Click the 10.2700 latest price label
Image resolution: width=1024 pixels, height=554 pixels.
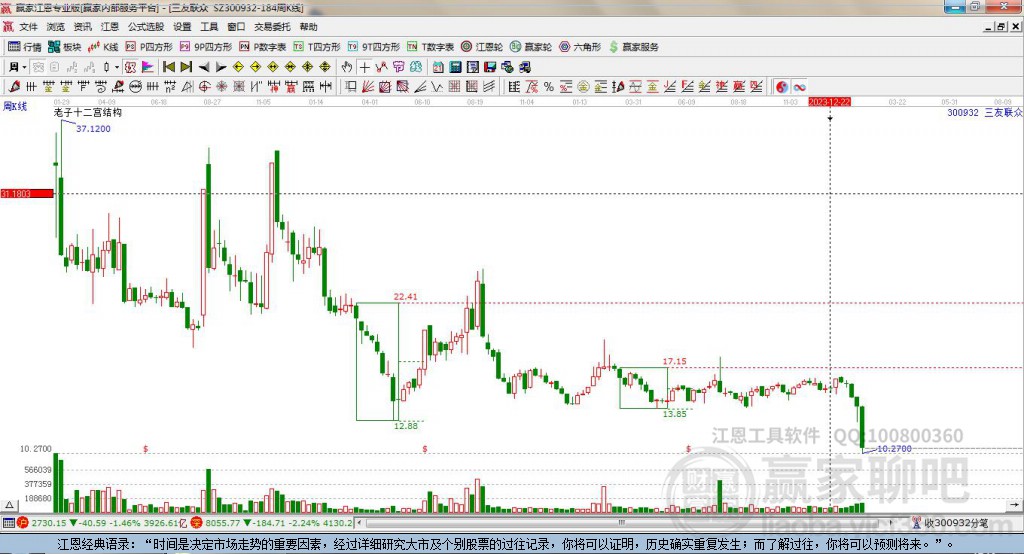(x=894, y=449)
